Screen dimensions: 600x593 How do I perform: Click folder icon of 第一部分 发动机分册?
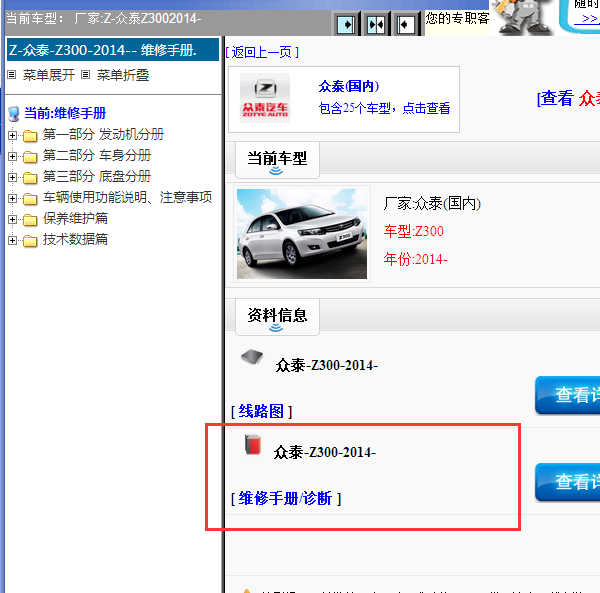[30, 135]
